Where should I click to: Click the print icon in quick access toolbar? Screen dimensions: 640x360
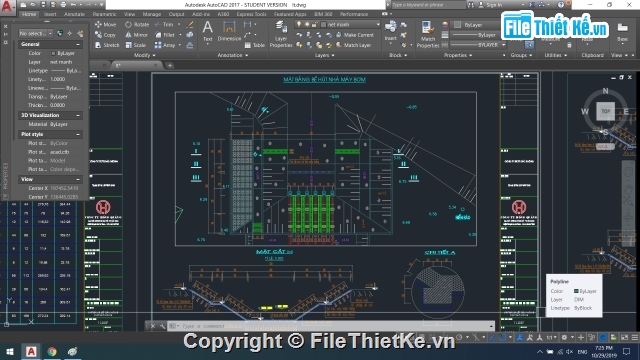pyautogui.click(x=63, y=5)
